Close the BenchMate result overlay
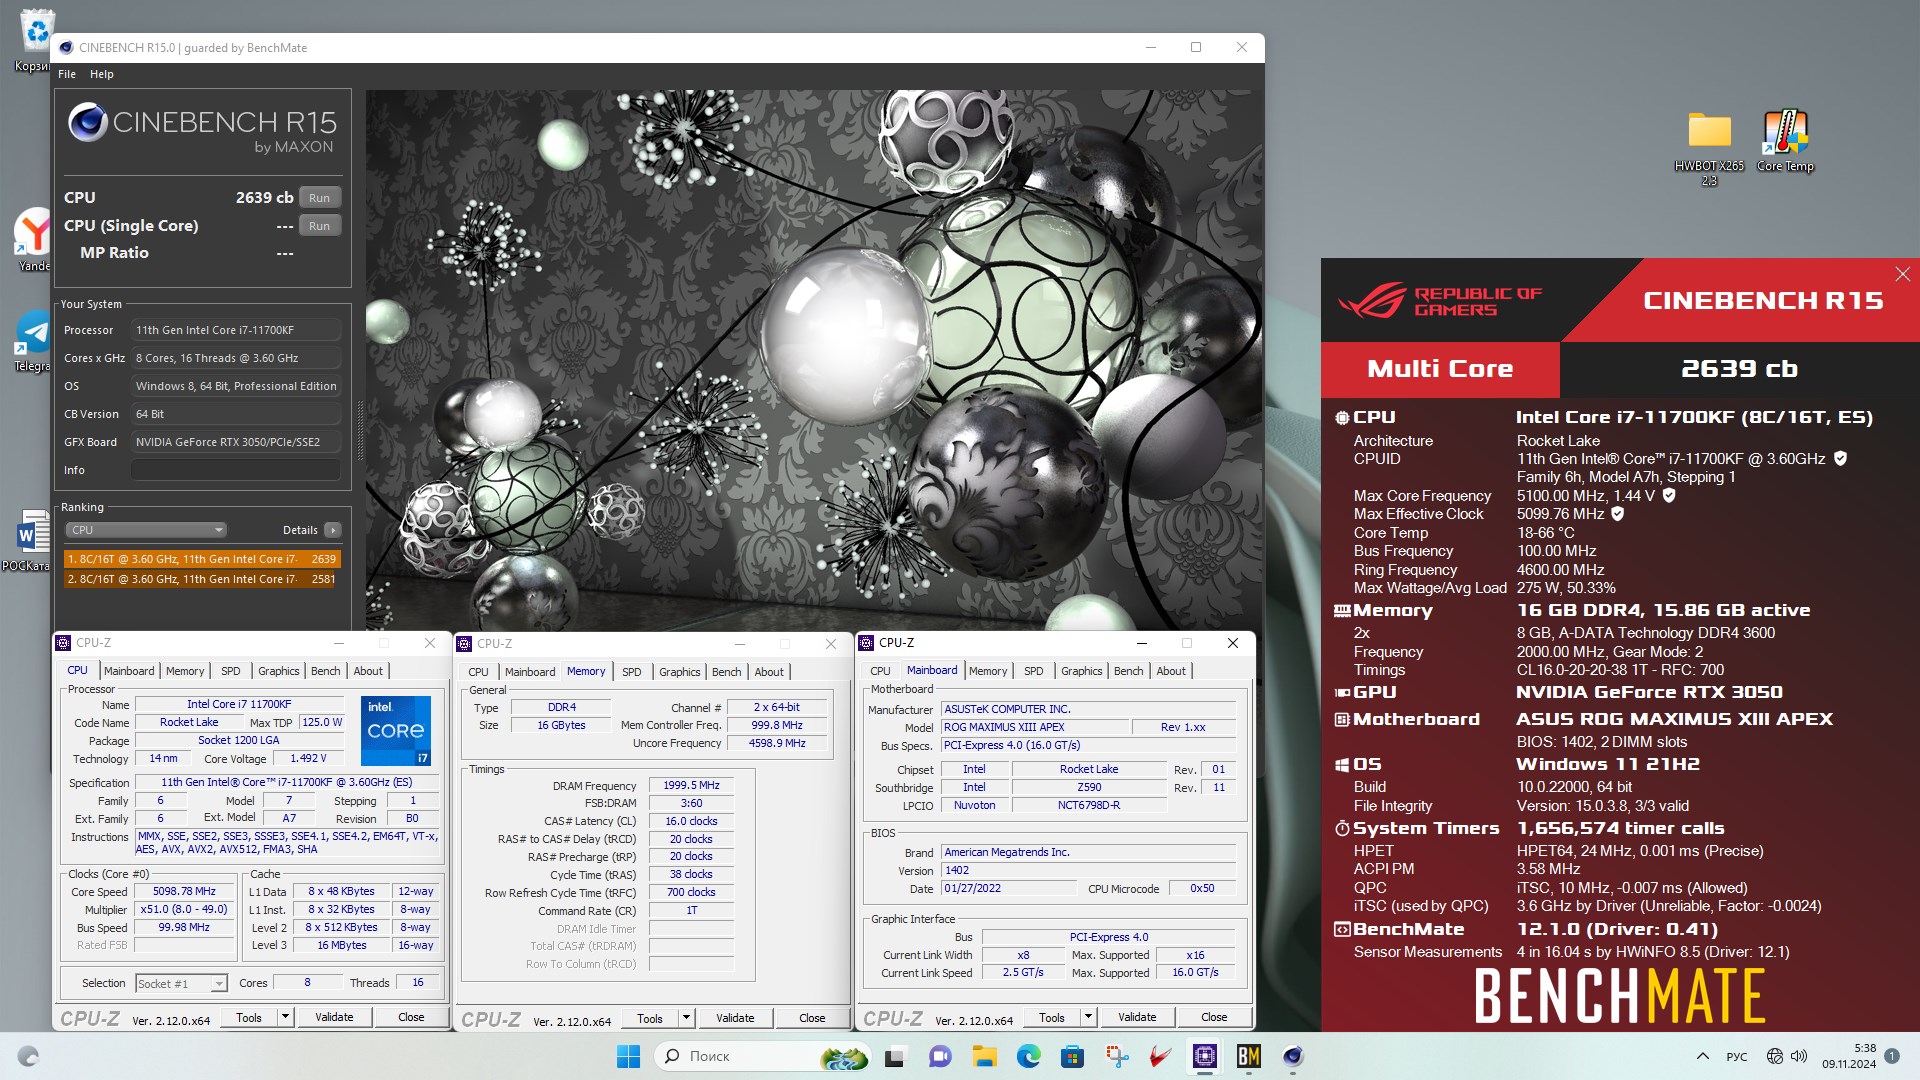The height and width of the screenshot is (1080, 1920). click(1902, 274)
